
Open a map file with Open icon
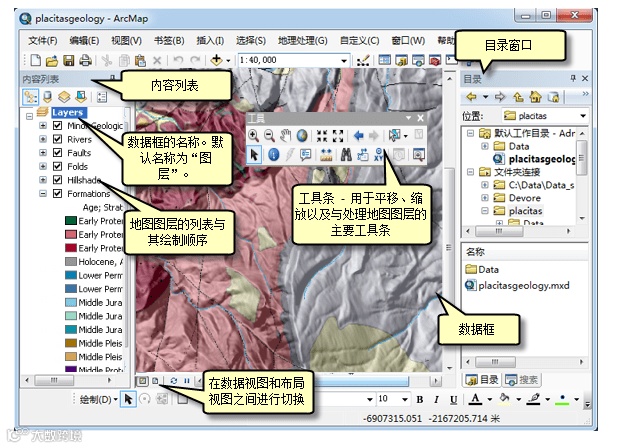pyautogui.click(x=52, y=61)
